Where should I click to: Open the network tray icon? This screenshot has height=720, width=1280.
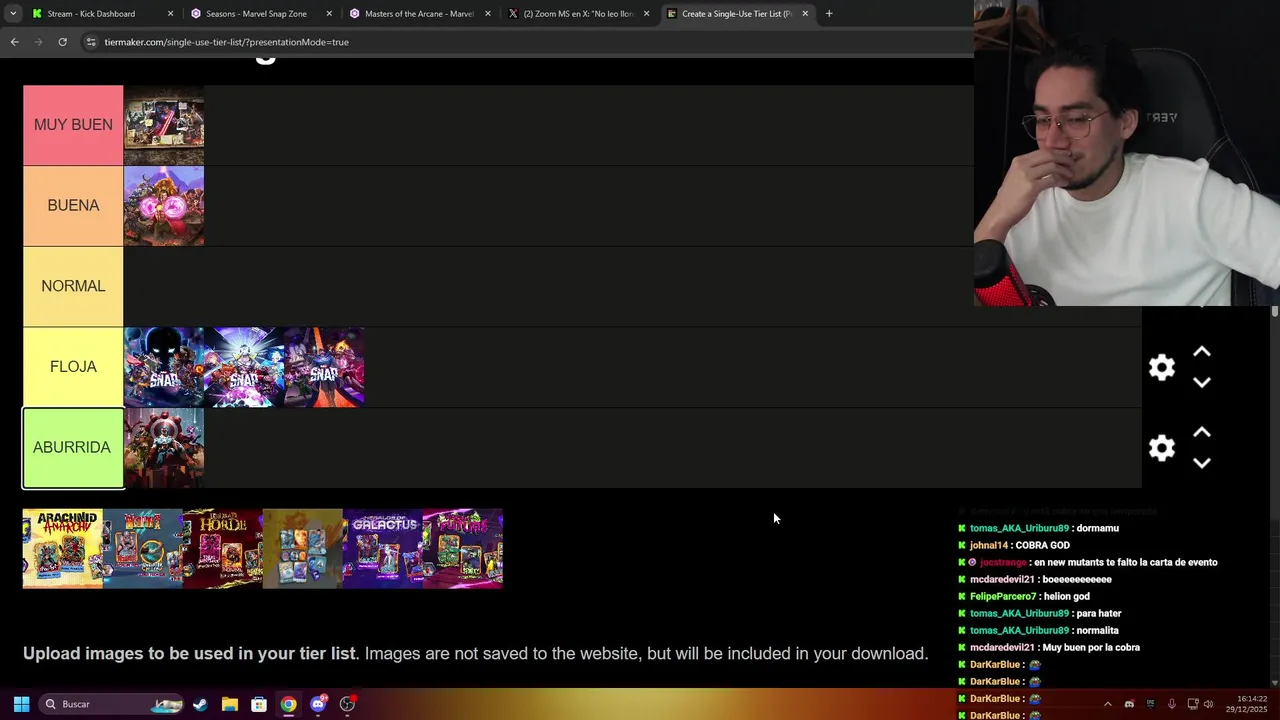[1194, 704]
